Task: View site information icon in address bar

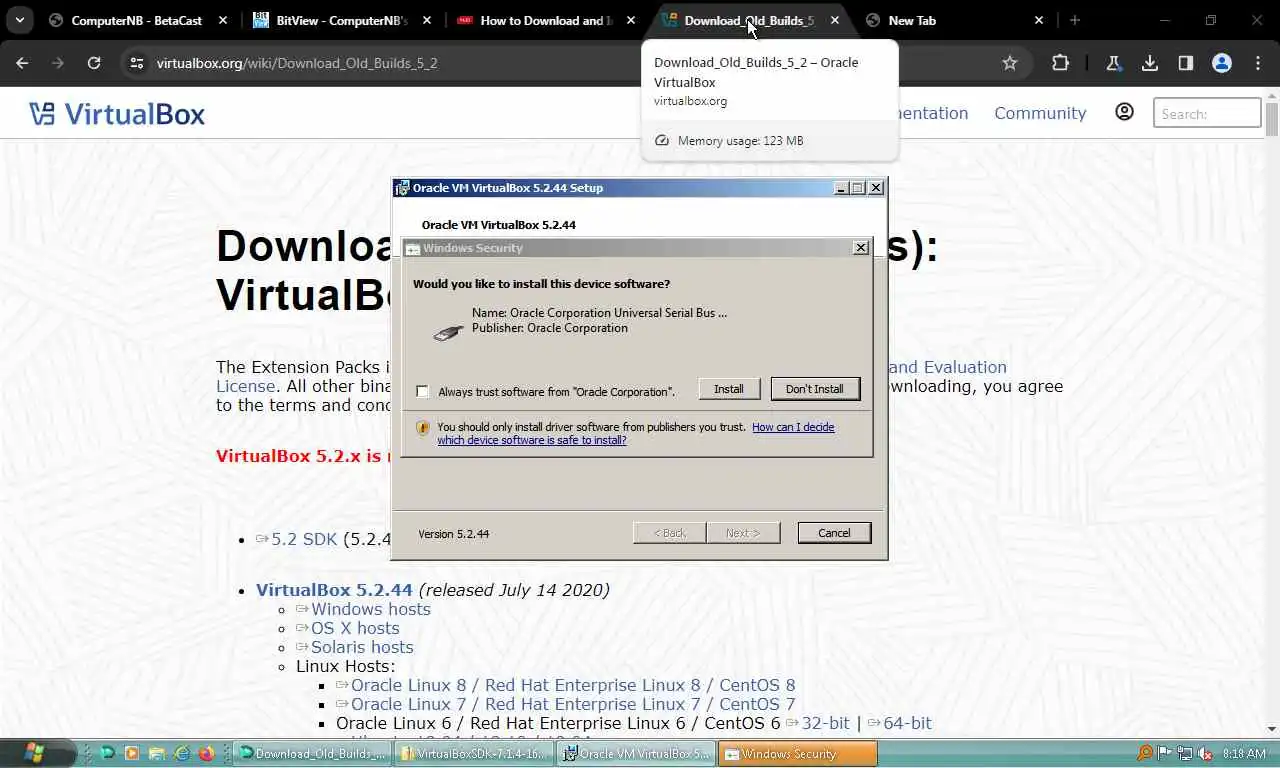Action: pyautogui.click(x=137, y=63)
